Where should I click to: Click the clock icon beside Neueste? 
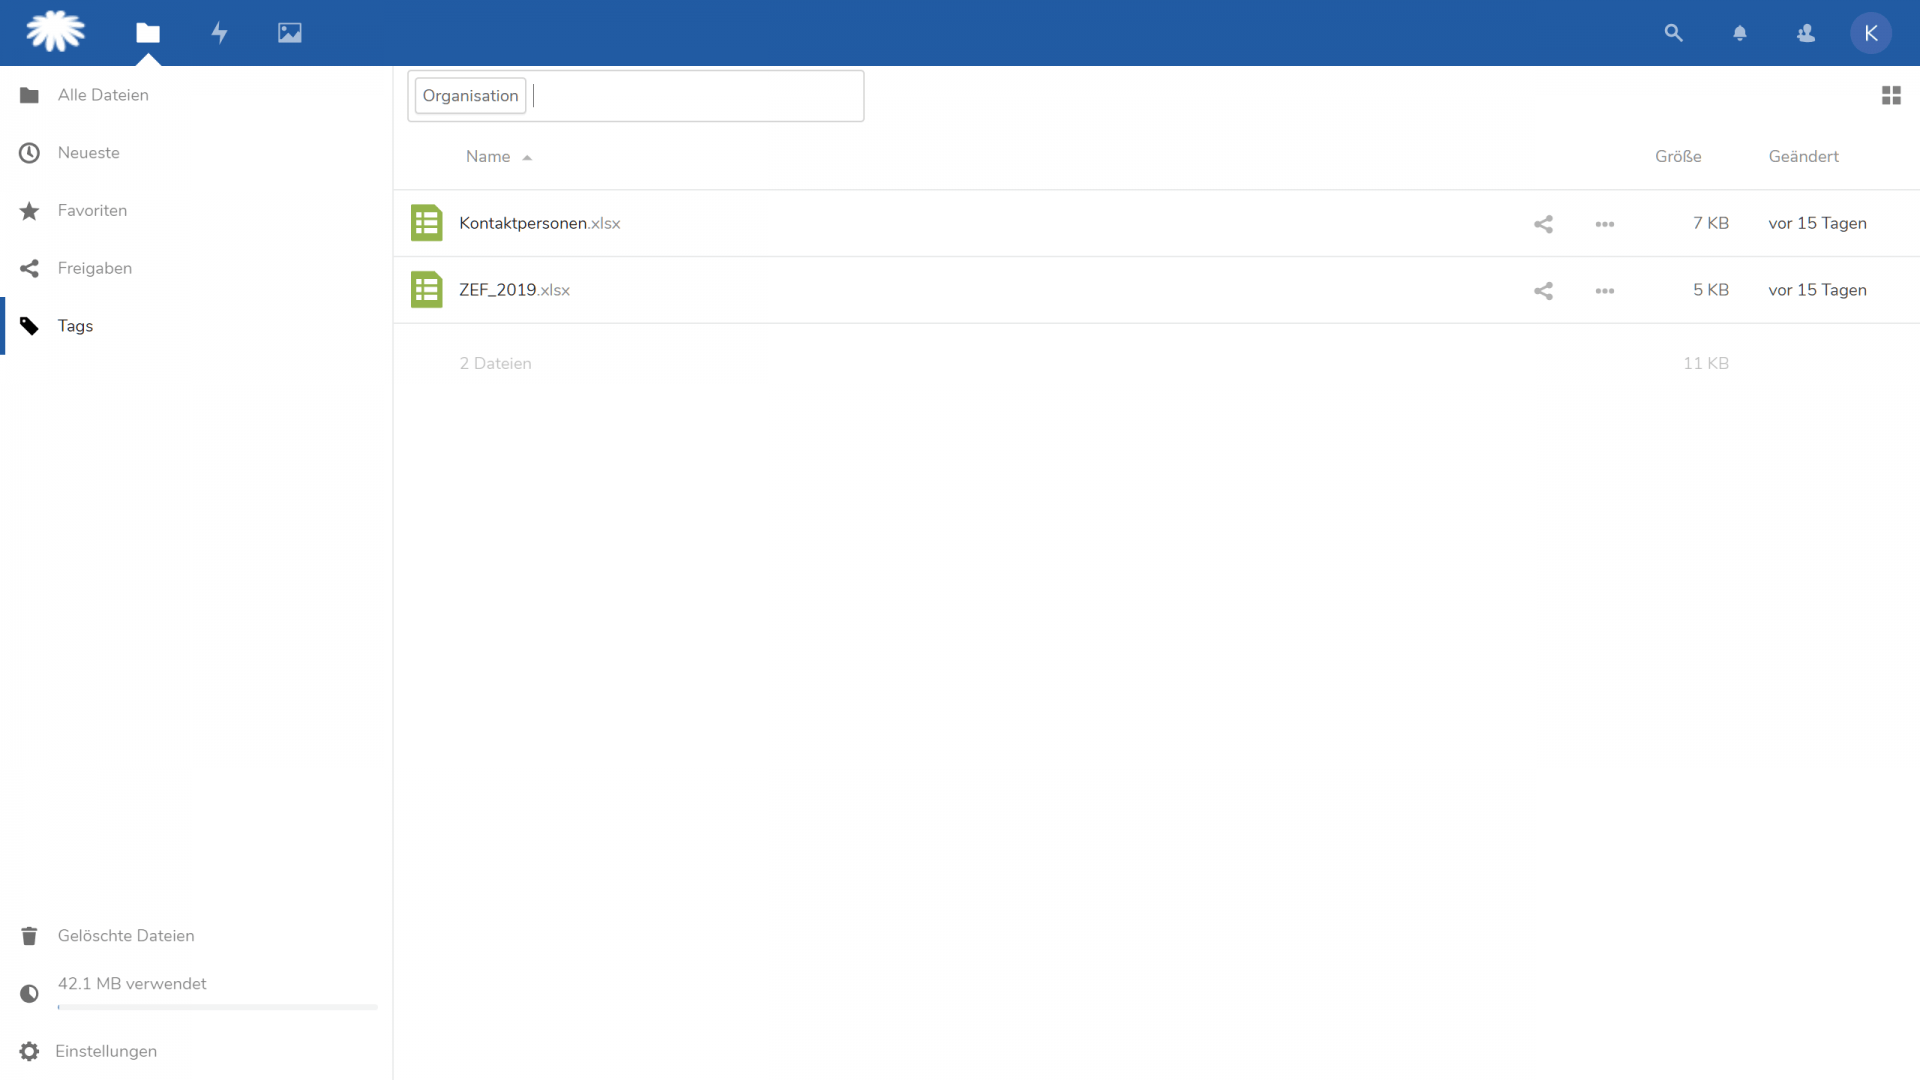coord(29,153)
